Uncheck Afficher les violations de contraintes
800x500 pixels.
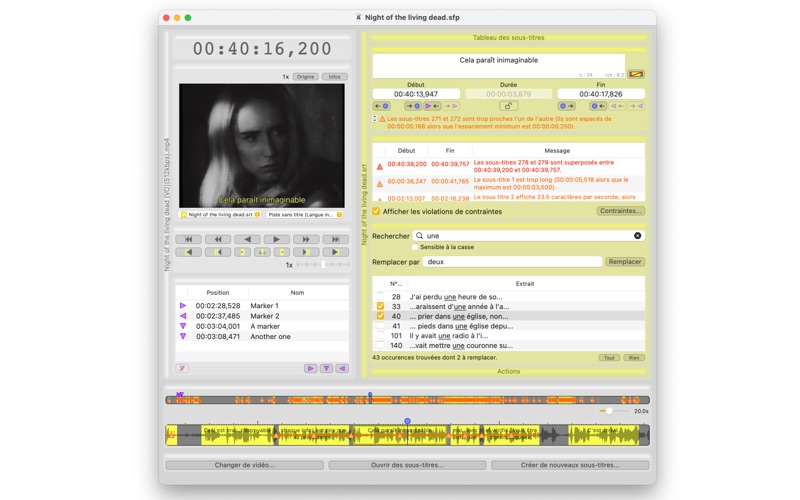tap(376, 211)
